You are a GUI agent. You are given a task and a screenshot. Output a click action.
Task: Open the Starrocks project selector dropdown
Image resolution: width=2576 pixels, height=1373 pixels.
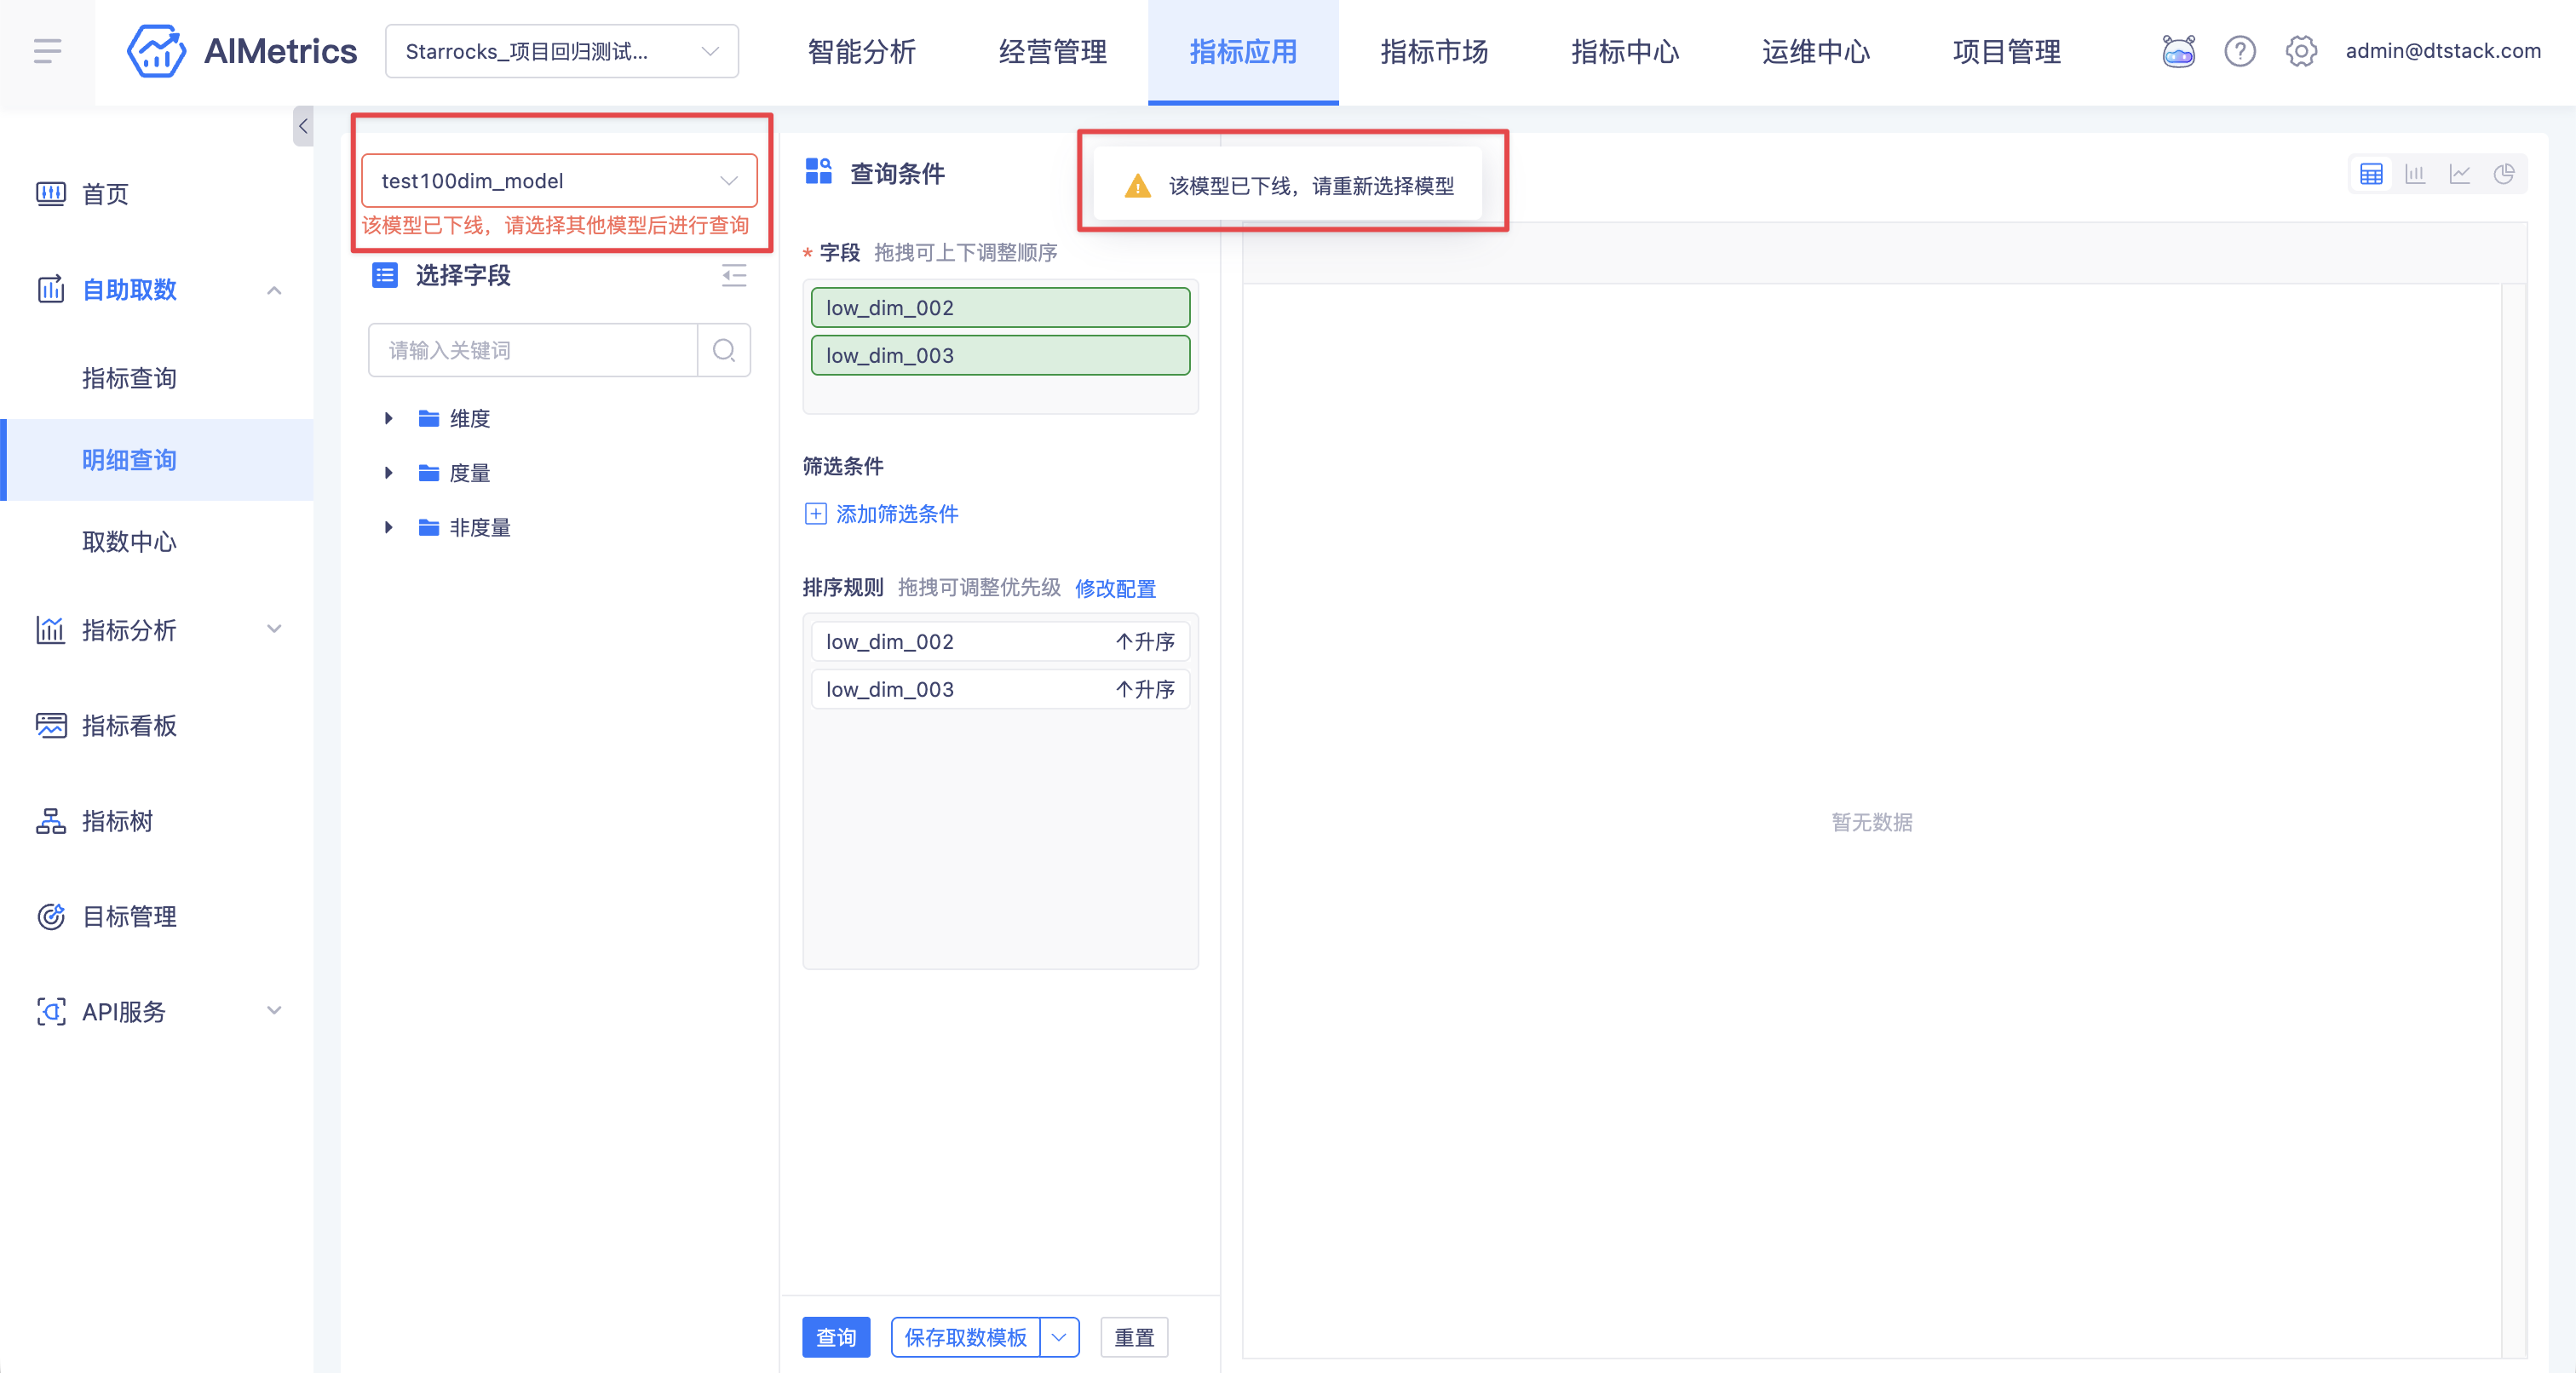[x=562, y=51]
